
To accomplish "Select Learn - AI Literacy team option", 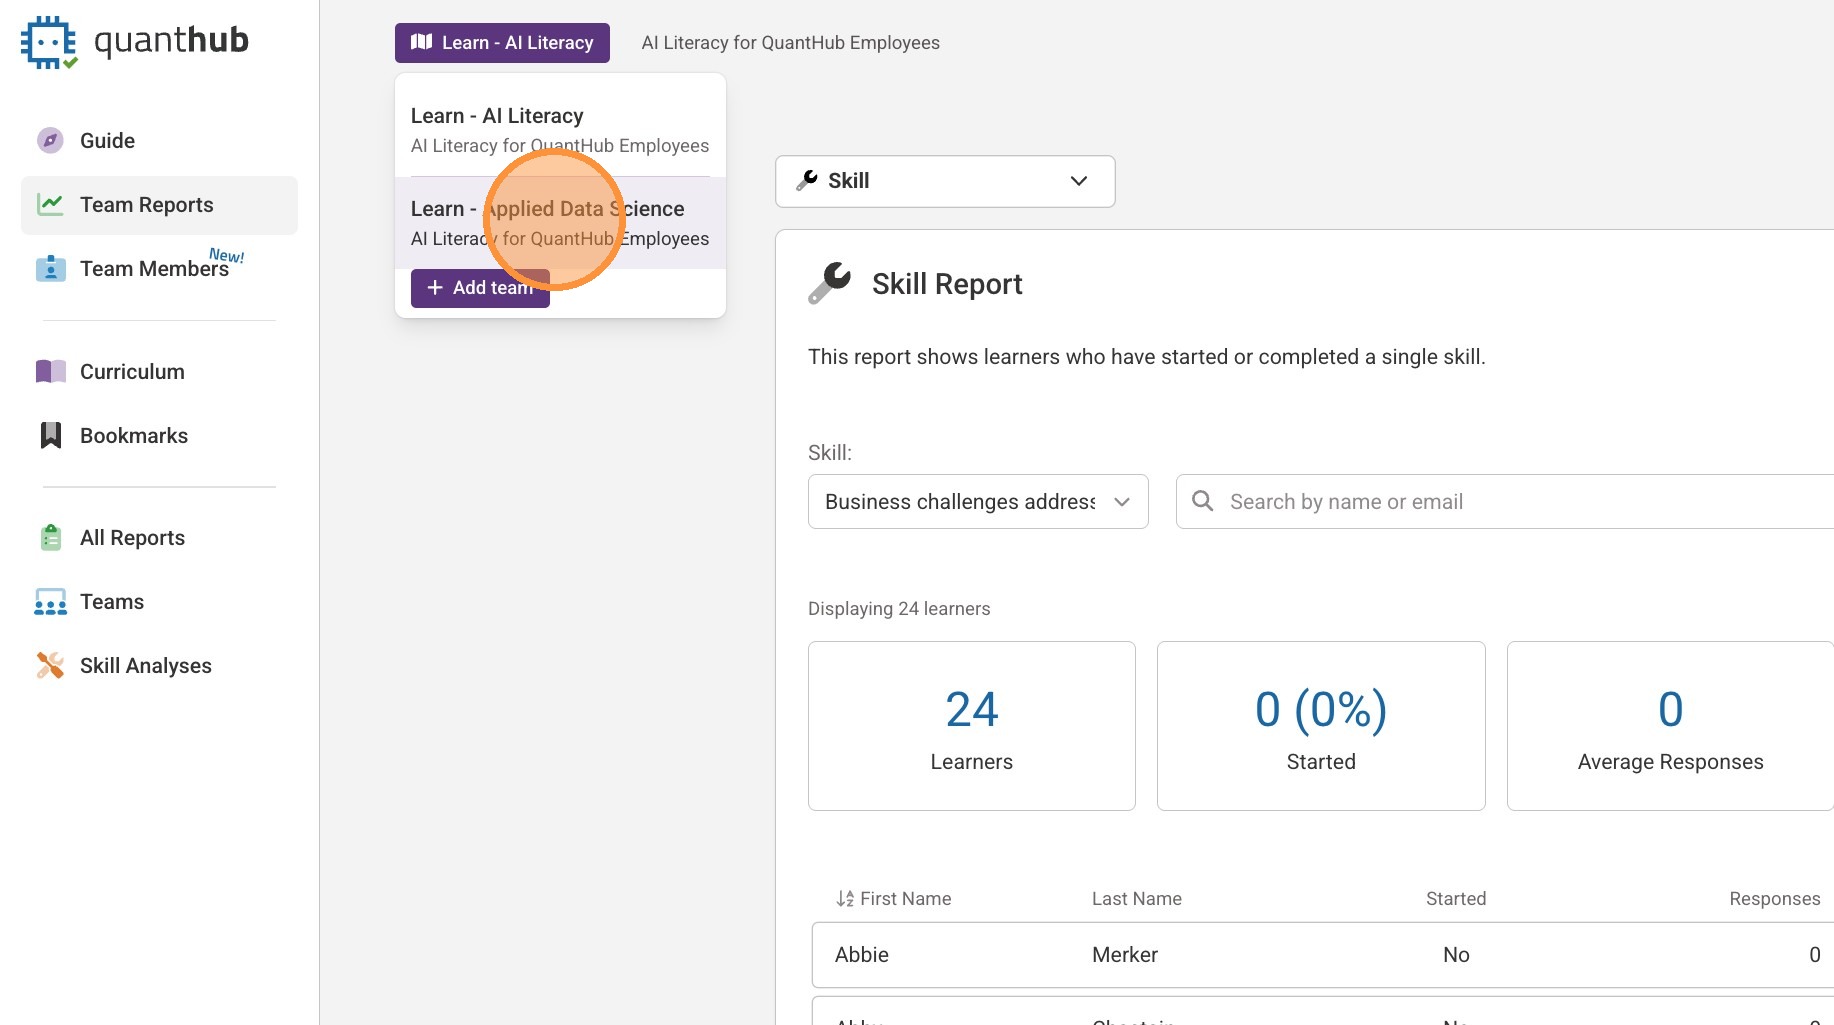I will pos(559,130).
